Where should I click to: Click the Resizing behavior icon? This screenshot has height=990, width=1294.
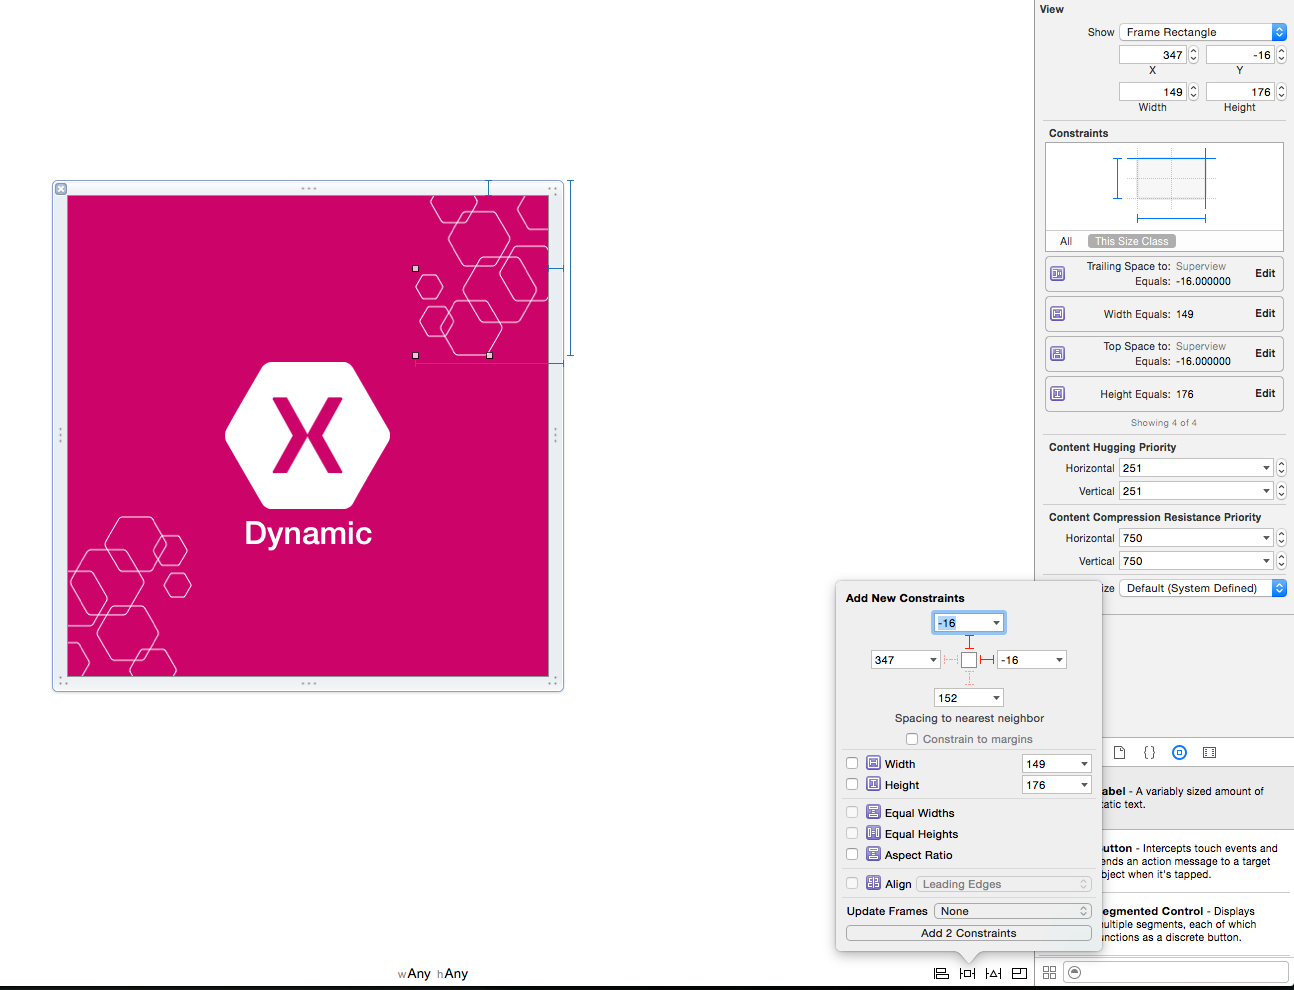(1019, 972)
